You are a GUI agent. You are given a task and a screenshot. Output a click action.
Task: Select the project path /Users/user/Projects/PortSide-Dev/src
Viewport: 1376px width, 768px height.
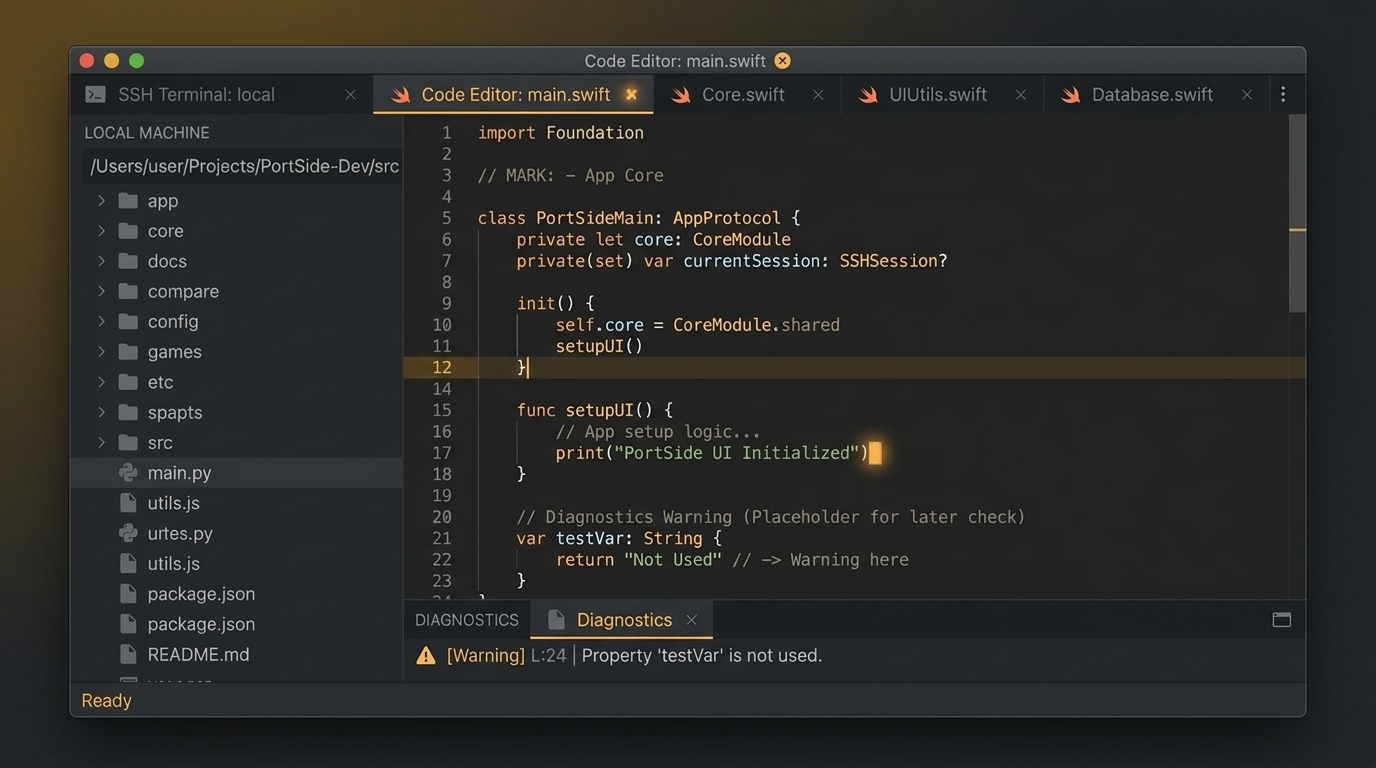pyautogui.click(x=244, y=166)
